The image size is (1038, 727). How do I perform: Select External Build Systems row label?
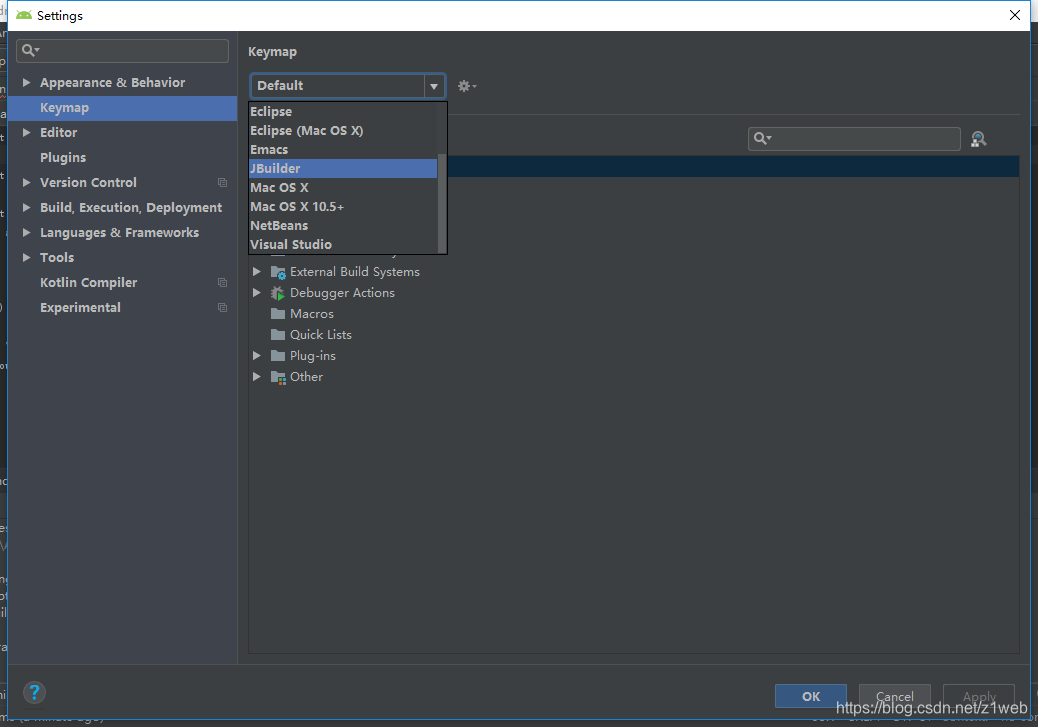click(x=355, y=272)
